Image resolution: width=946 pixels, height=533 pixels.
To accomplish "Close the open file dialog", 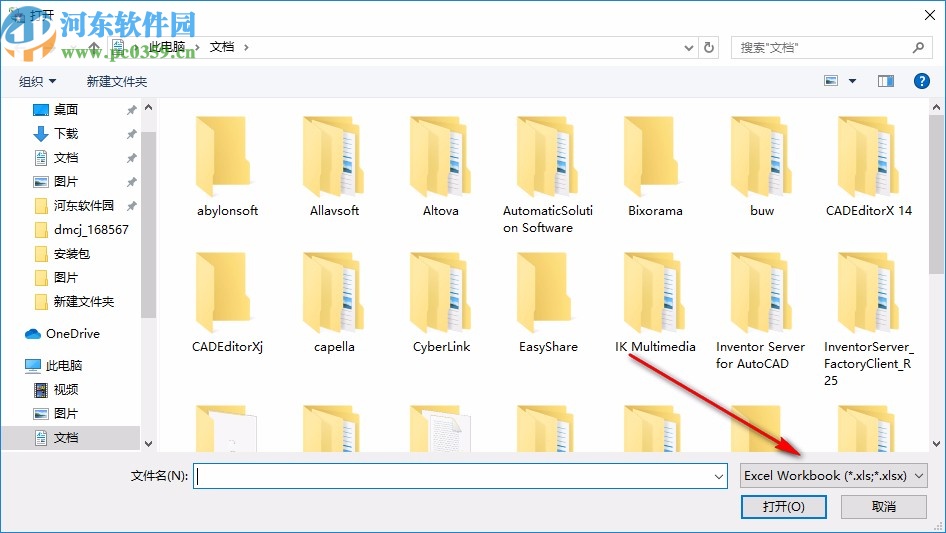I will click(930, 14).
